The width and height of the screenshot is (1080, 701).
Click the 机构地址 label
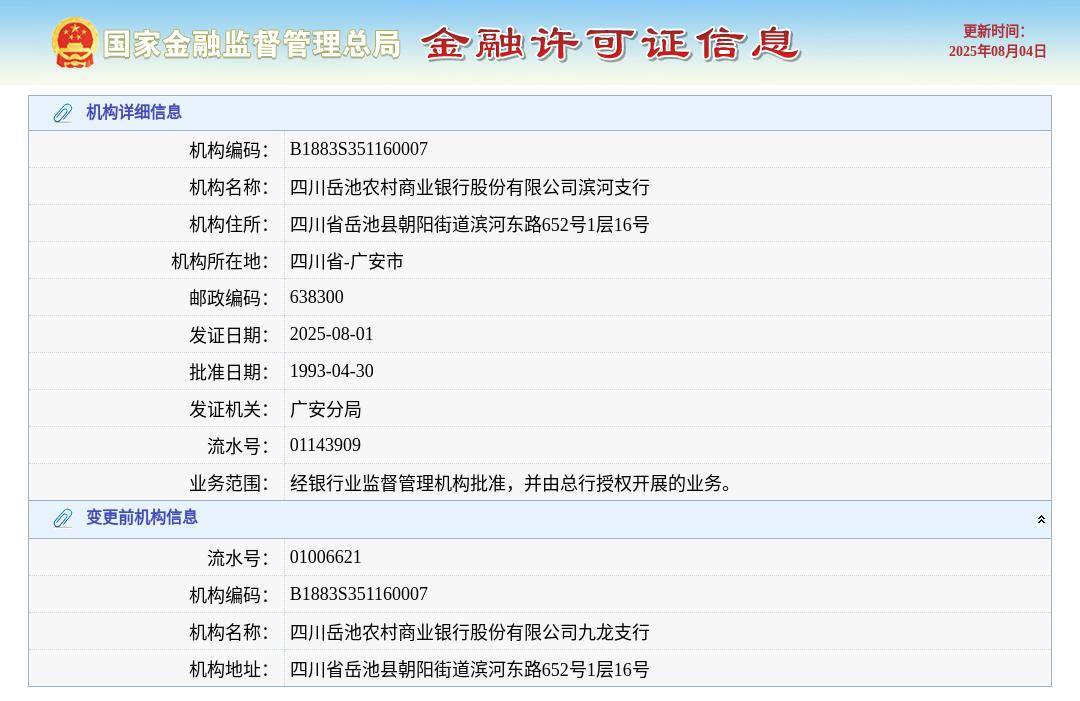[229, 669]
